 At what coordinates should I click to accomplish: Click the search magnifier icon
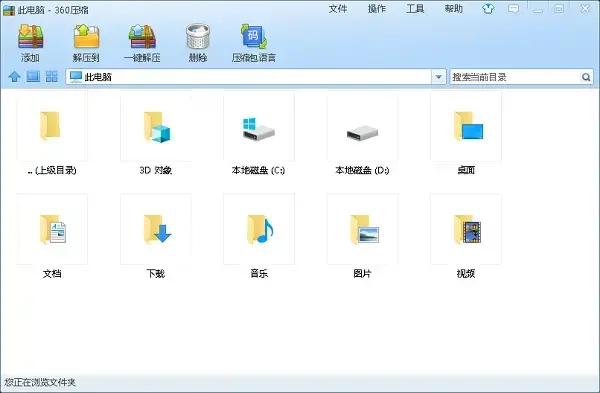(x=586, y=77)
